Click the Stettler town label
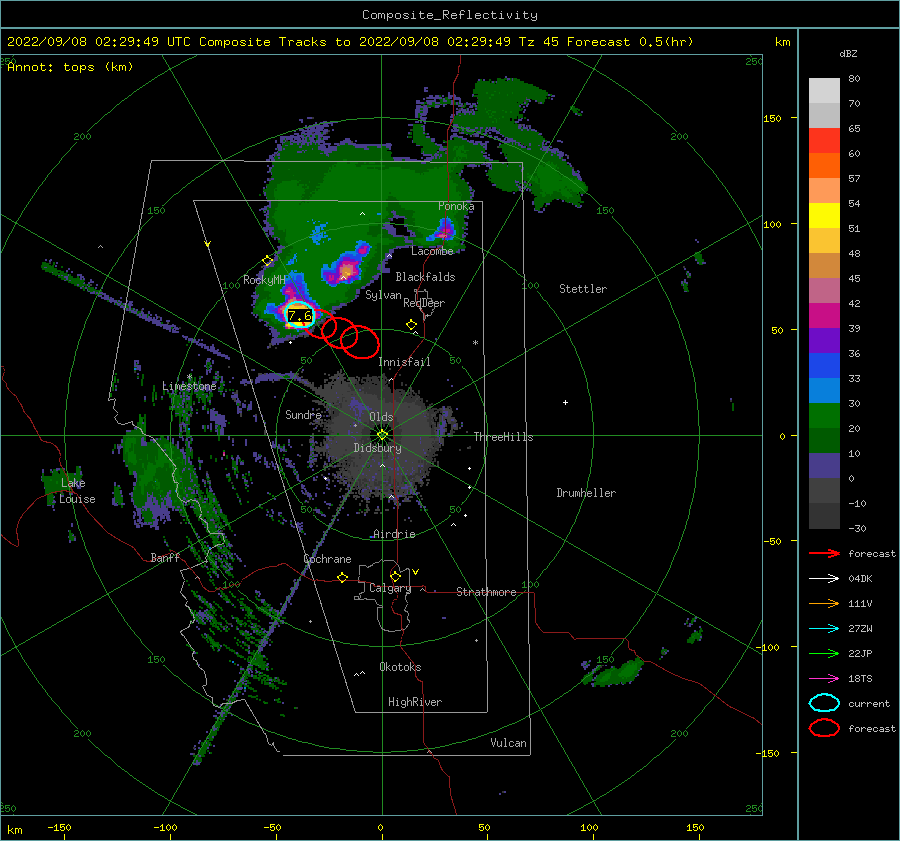This screenshot has width=900, height=841. tap(583, 289)
